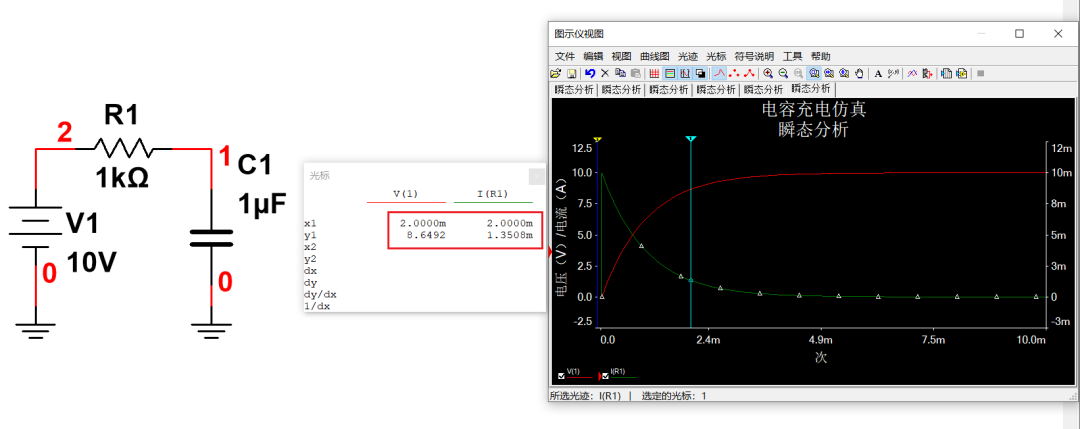Click the yellow cursor marker at graph origin
The height and width of the screenshot is (429, 1080).
click(597, 139)
